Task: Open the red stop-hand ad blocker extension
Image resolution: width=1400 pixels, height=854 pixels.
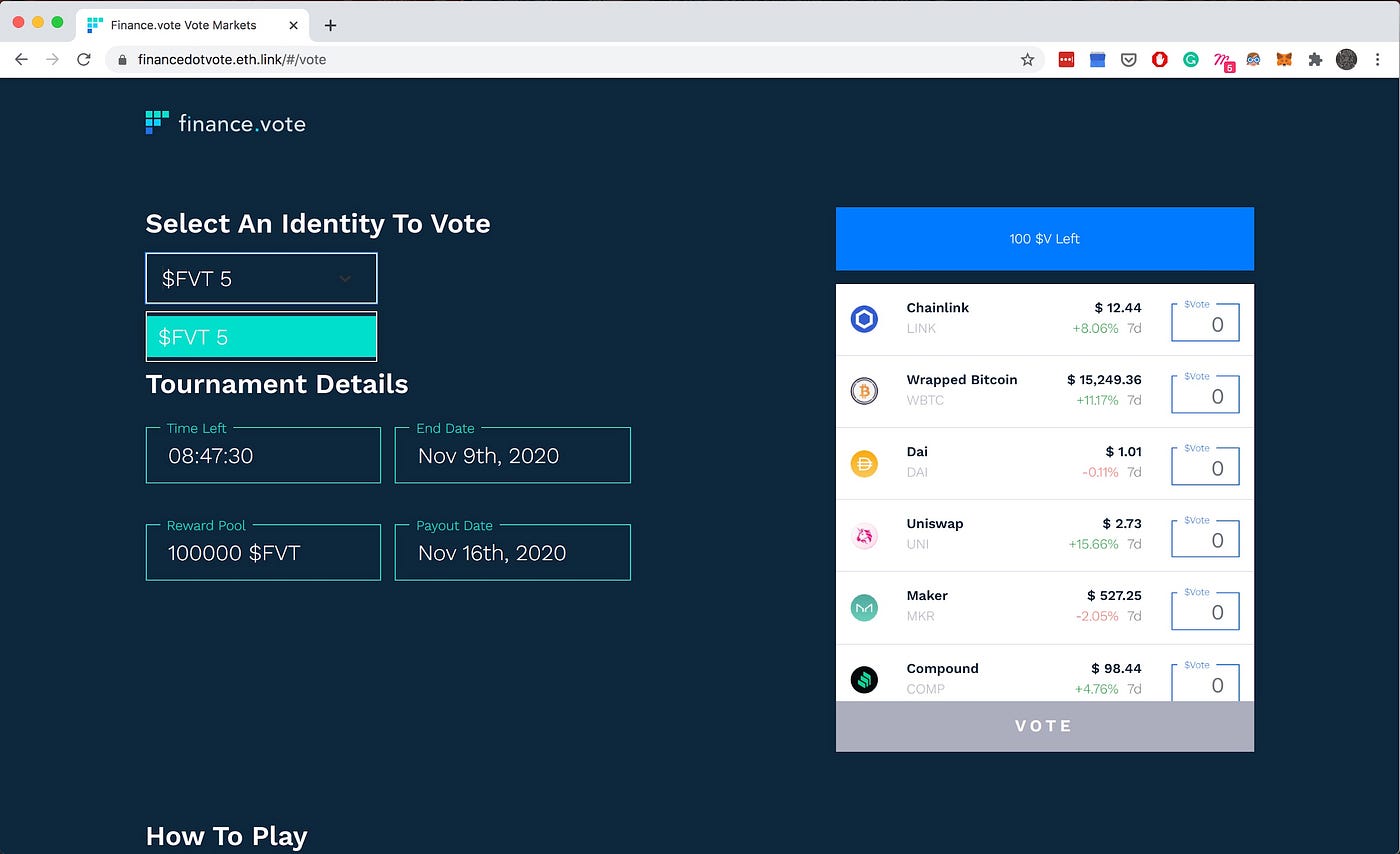Action: click(x=1159, y=60)
